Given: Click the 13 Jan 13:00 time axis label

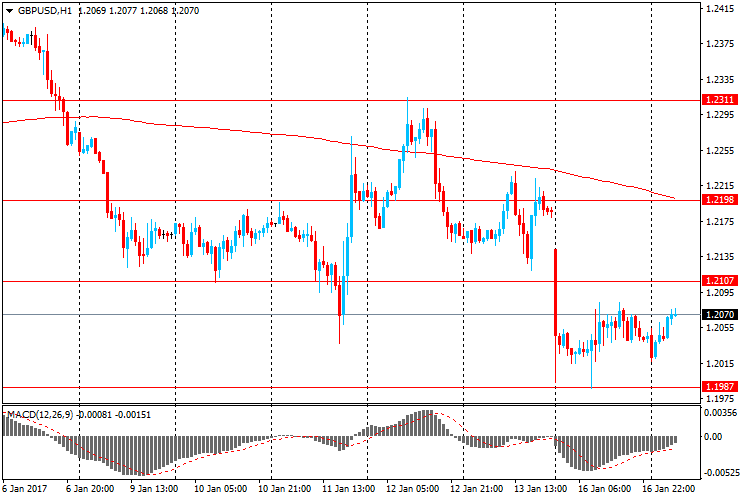Looking at the screenshot, I should 541,488.
